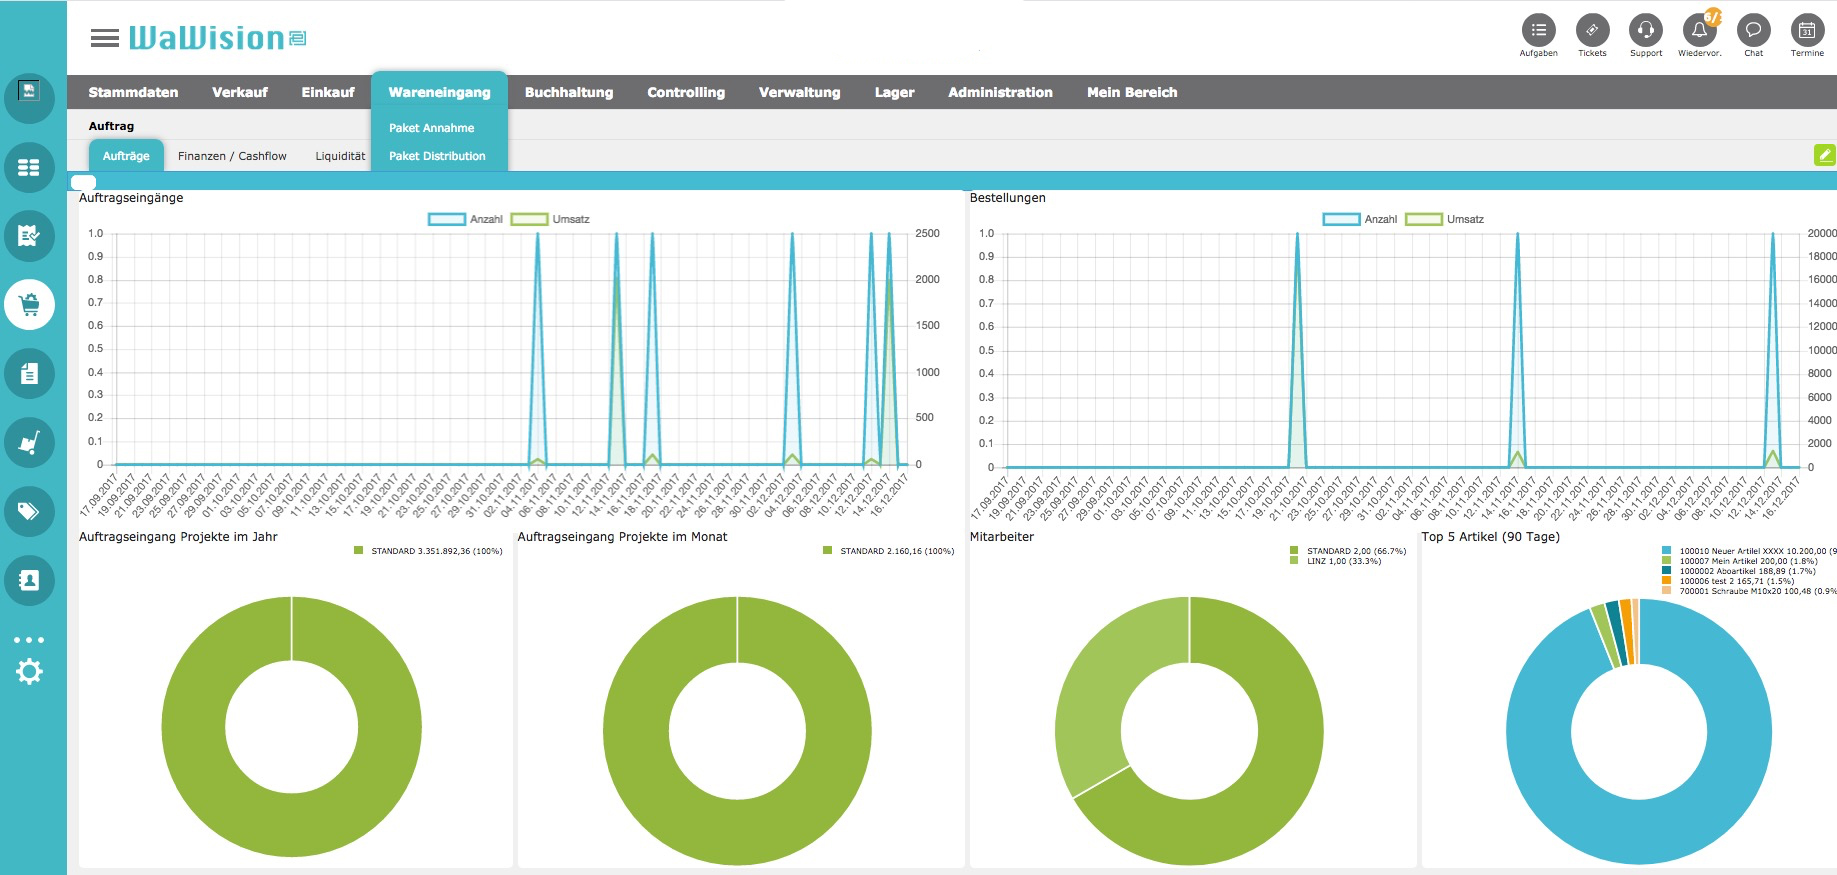This screenshot has height=875, width=1837.
Task: Open the Chat bubble icon
Action: click(1754, 30)
